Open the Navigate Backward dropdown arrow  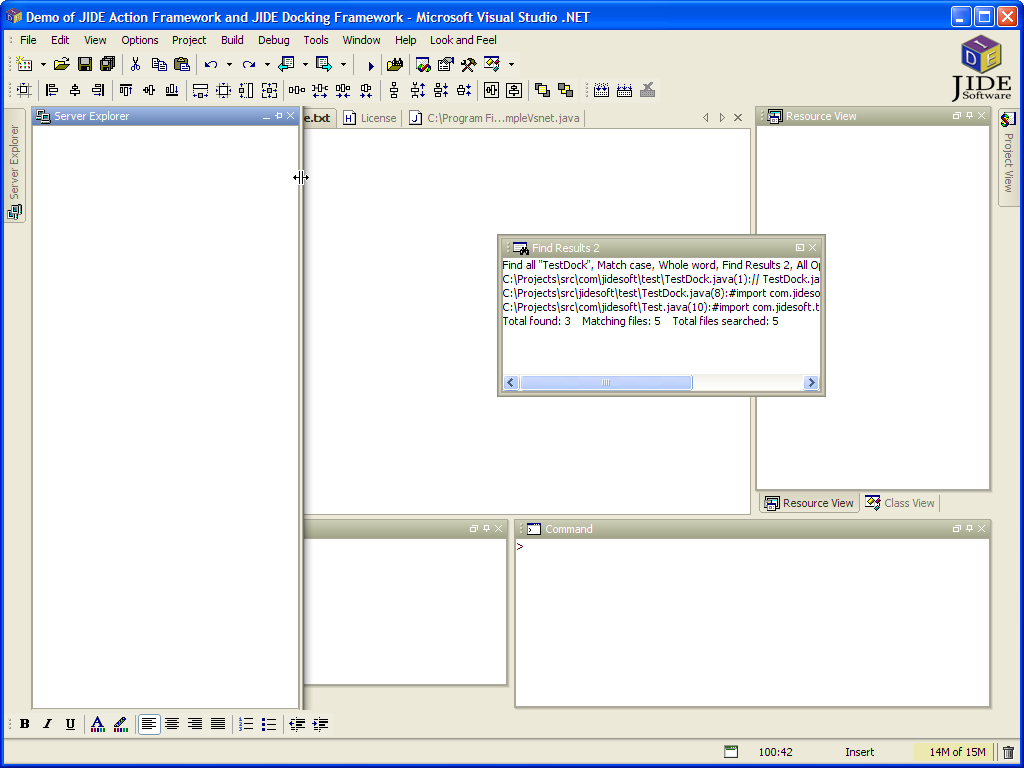305,64
